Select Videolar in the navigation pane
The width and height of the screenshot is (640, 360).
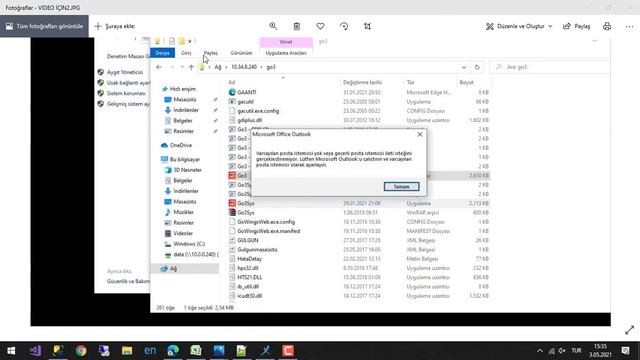(183, 233)
